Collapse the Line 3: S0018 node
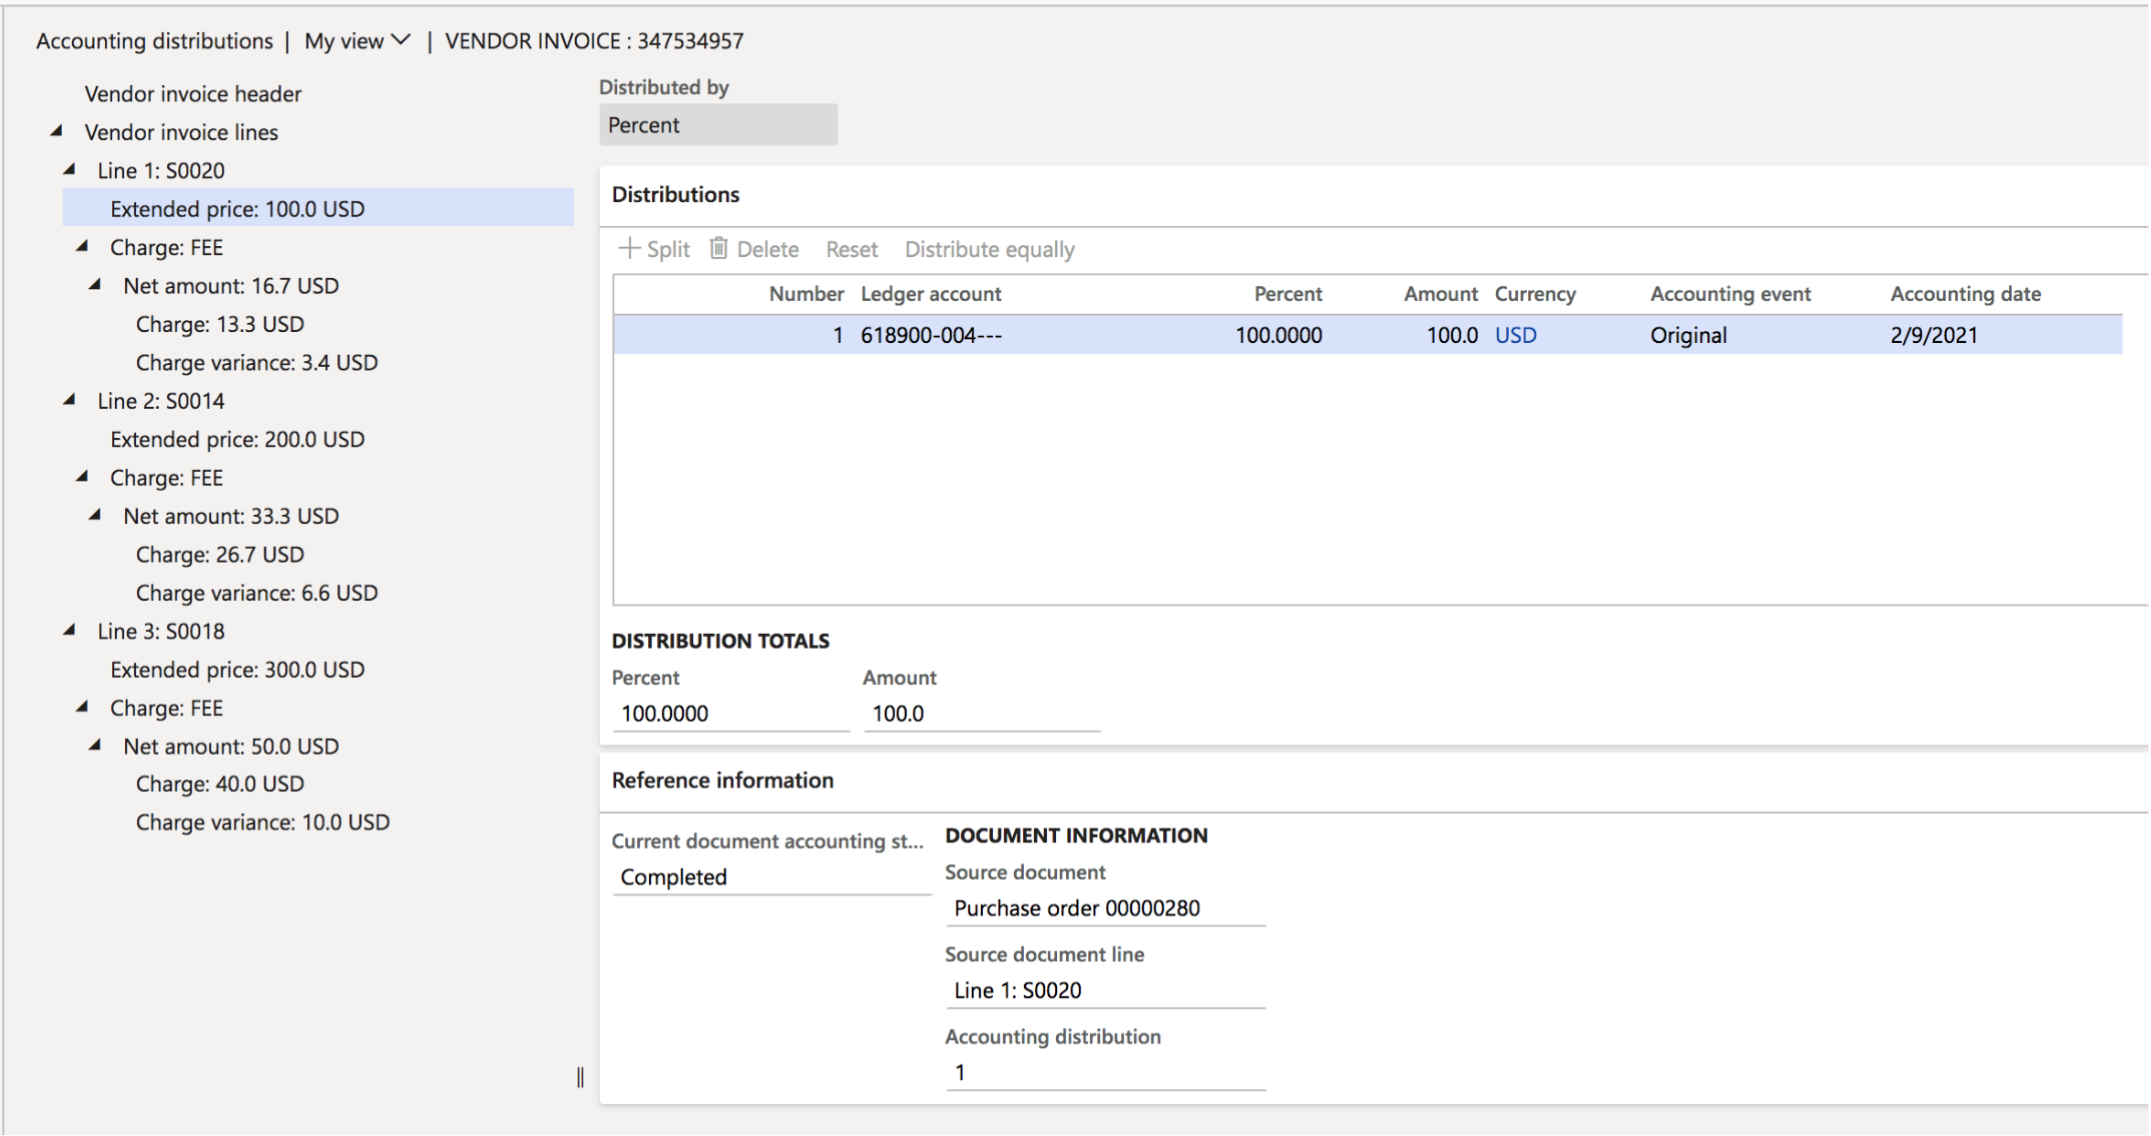 (70, 630)
